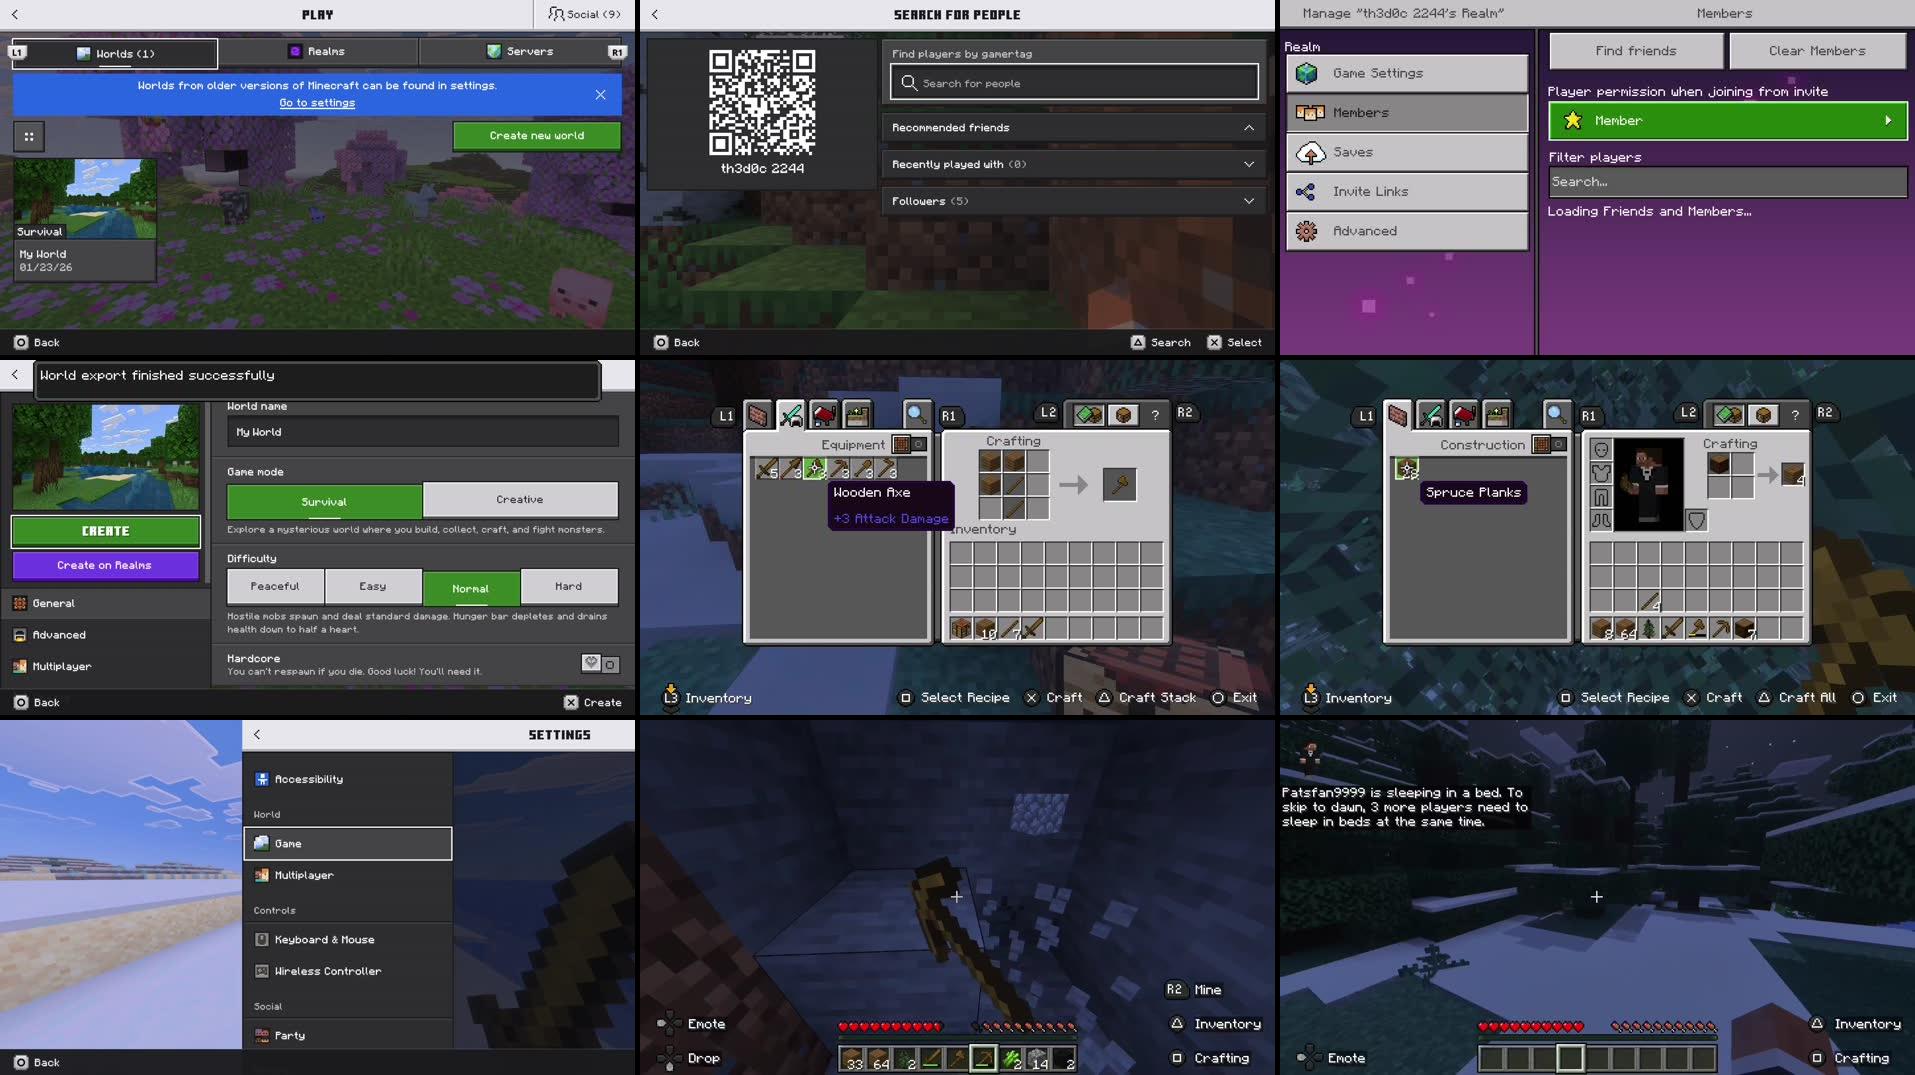The height and width of the screenshot is (1075, 1915).
Task: Set difficulty to Peaceful
Action: (x=275, y=586)
